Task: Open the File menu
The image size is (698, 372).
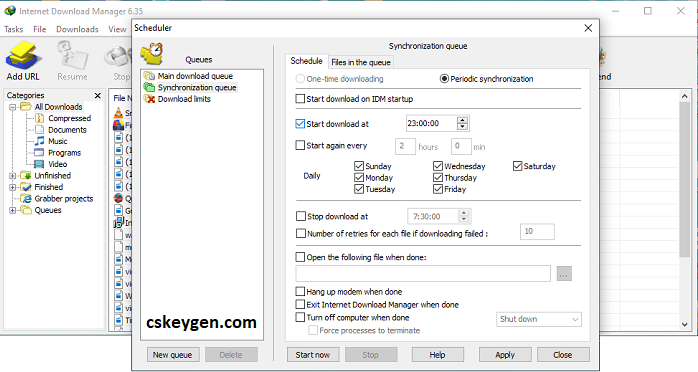Action: click(x=40, y=29)
